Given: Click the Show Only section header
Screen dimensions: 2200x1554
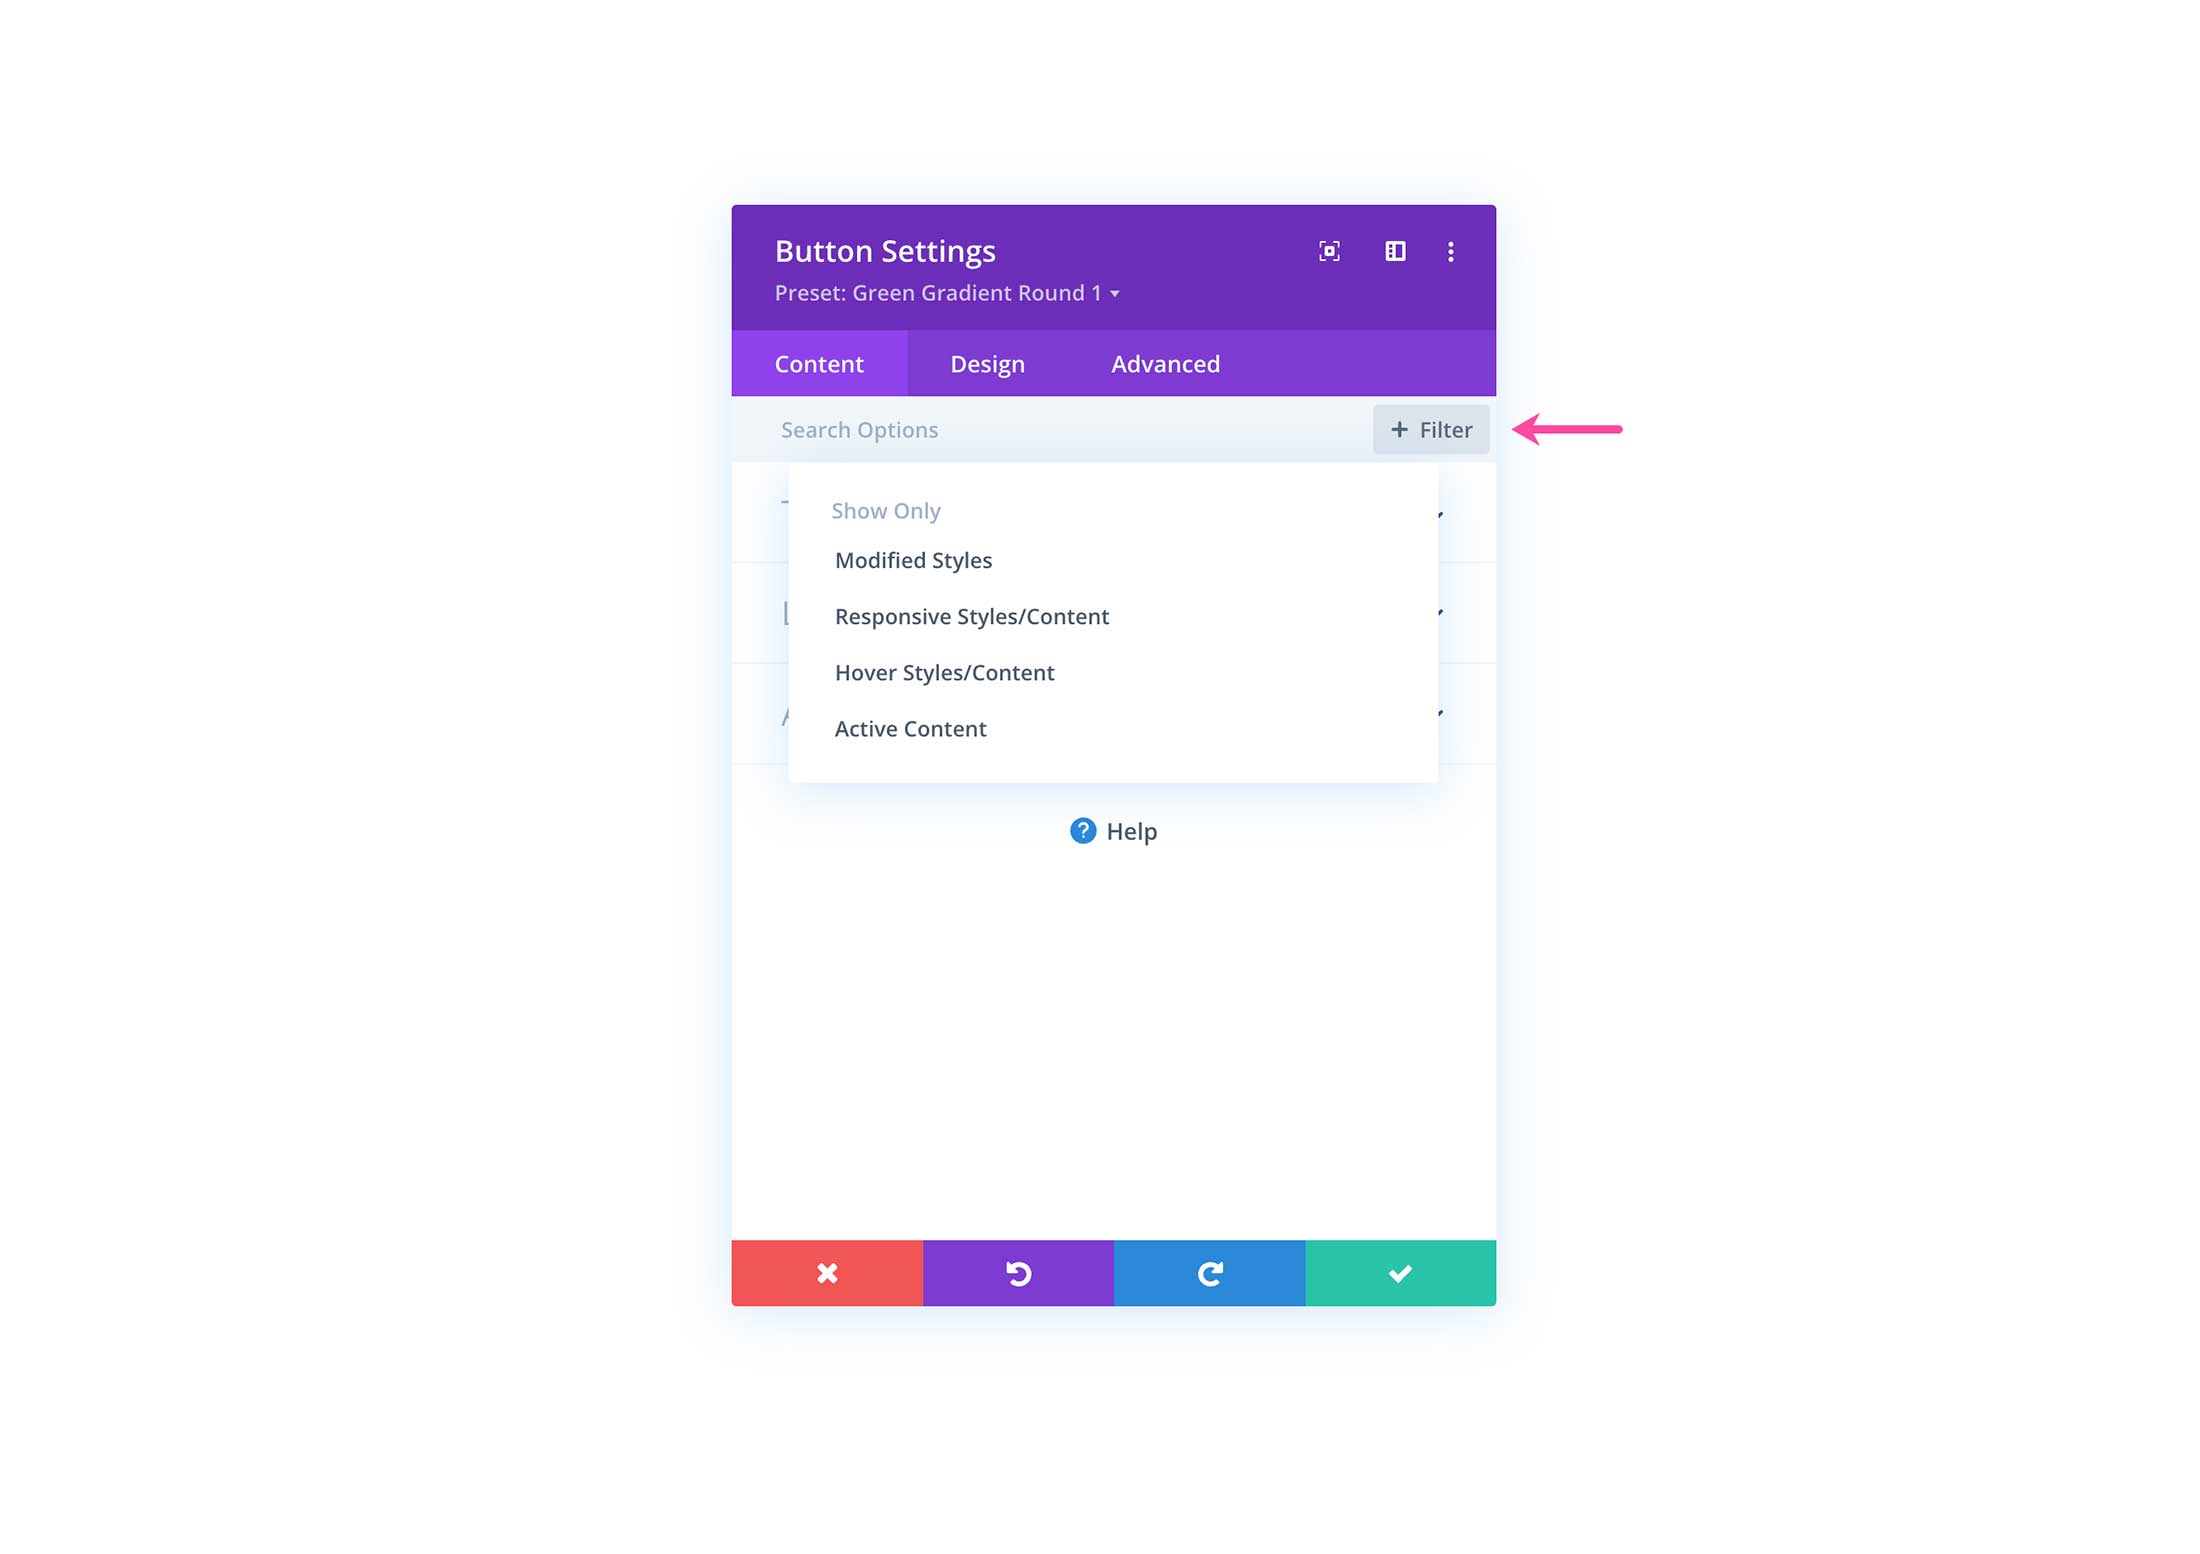Looking at the screenshot, I should coord(886,510).
